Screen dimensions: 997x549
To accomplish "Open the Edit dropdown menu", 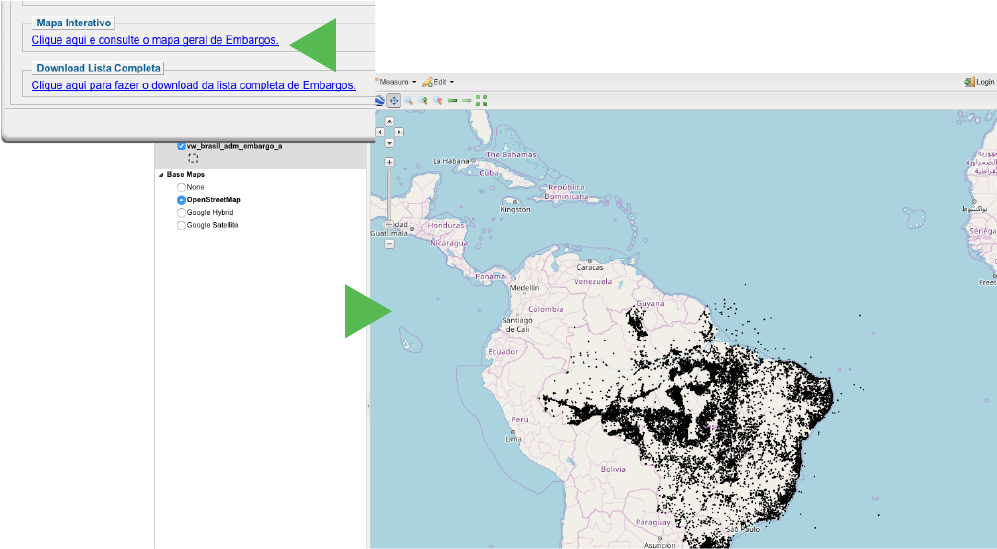I will (x=439, y=82).
